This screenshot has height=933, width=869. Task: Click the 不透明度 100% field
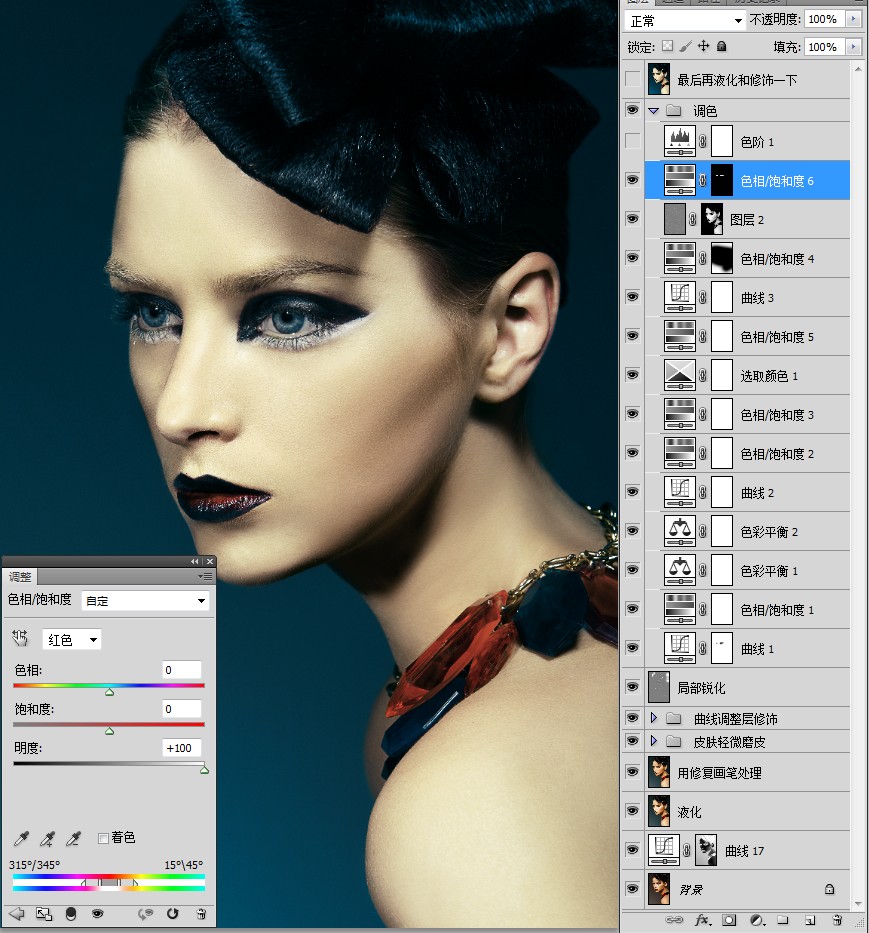click(824, 19)
